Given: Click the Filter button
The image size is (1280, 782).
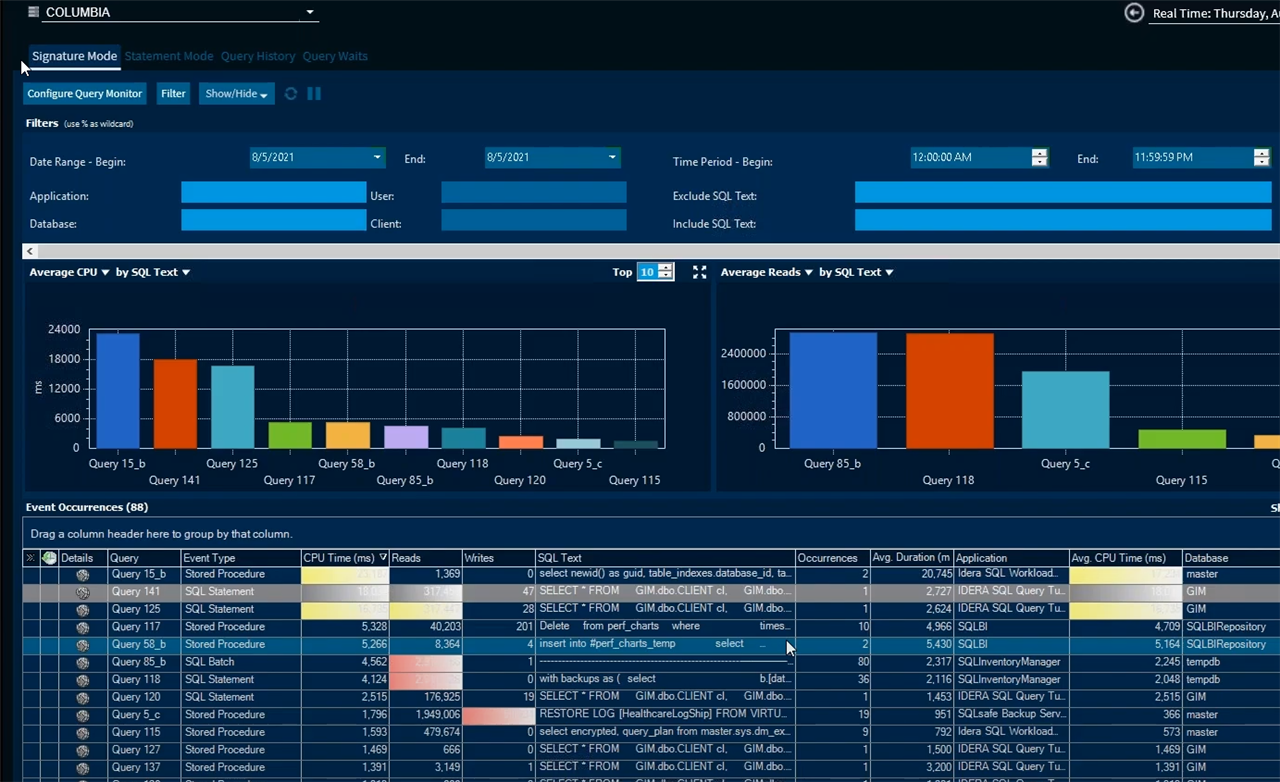Looking at the screenshot, I should pos(174,94).
